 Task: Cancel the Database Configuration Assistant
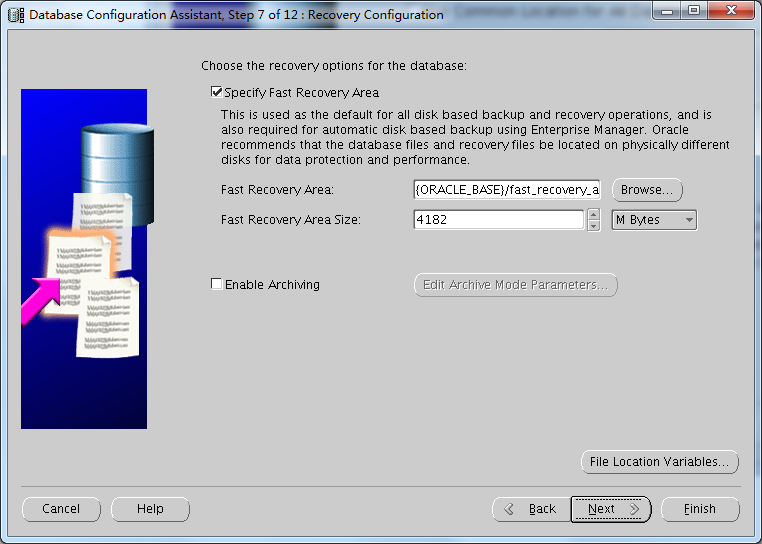click(x=61, y=509)
